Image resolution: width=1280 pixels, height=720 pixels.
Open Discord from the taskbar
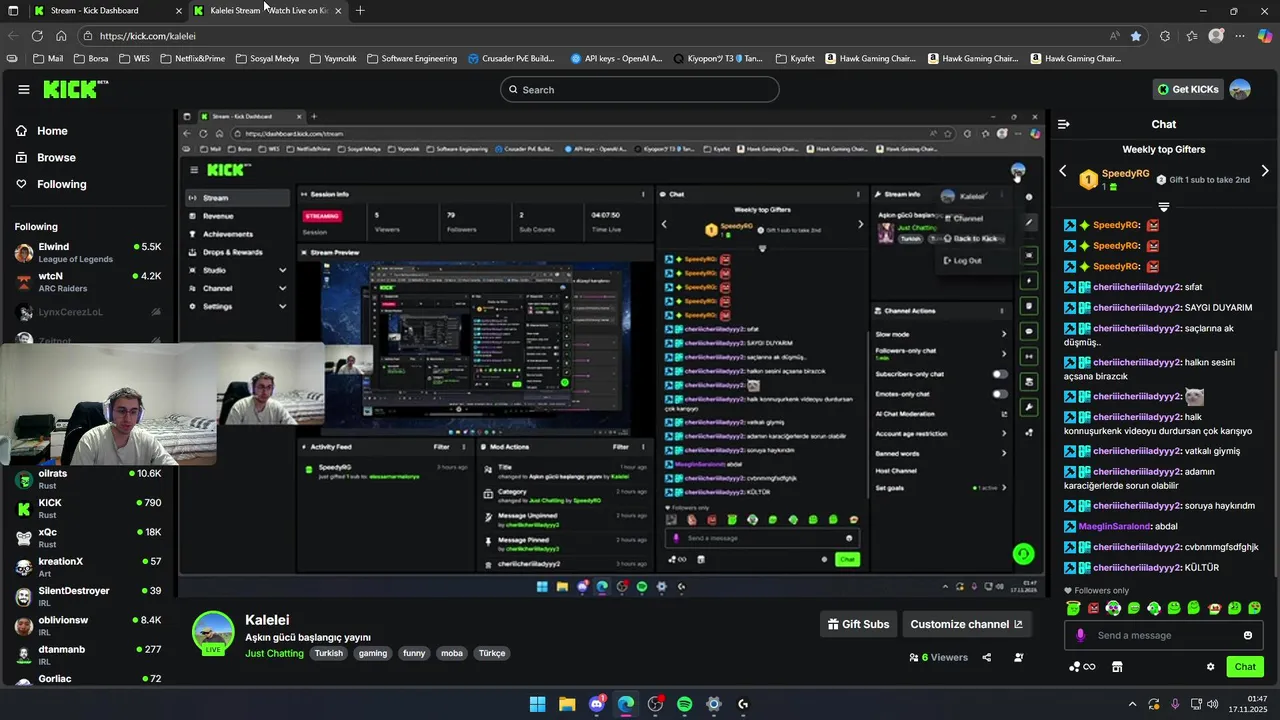[x=597, y=704]
